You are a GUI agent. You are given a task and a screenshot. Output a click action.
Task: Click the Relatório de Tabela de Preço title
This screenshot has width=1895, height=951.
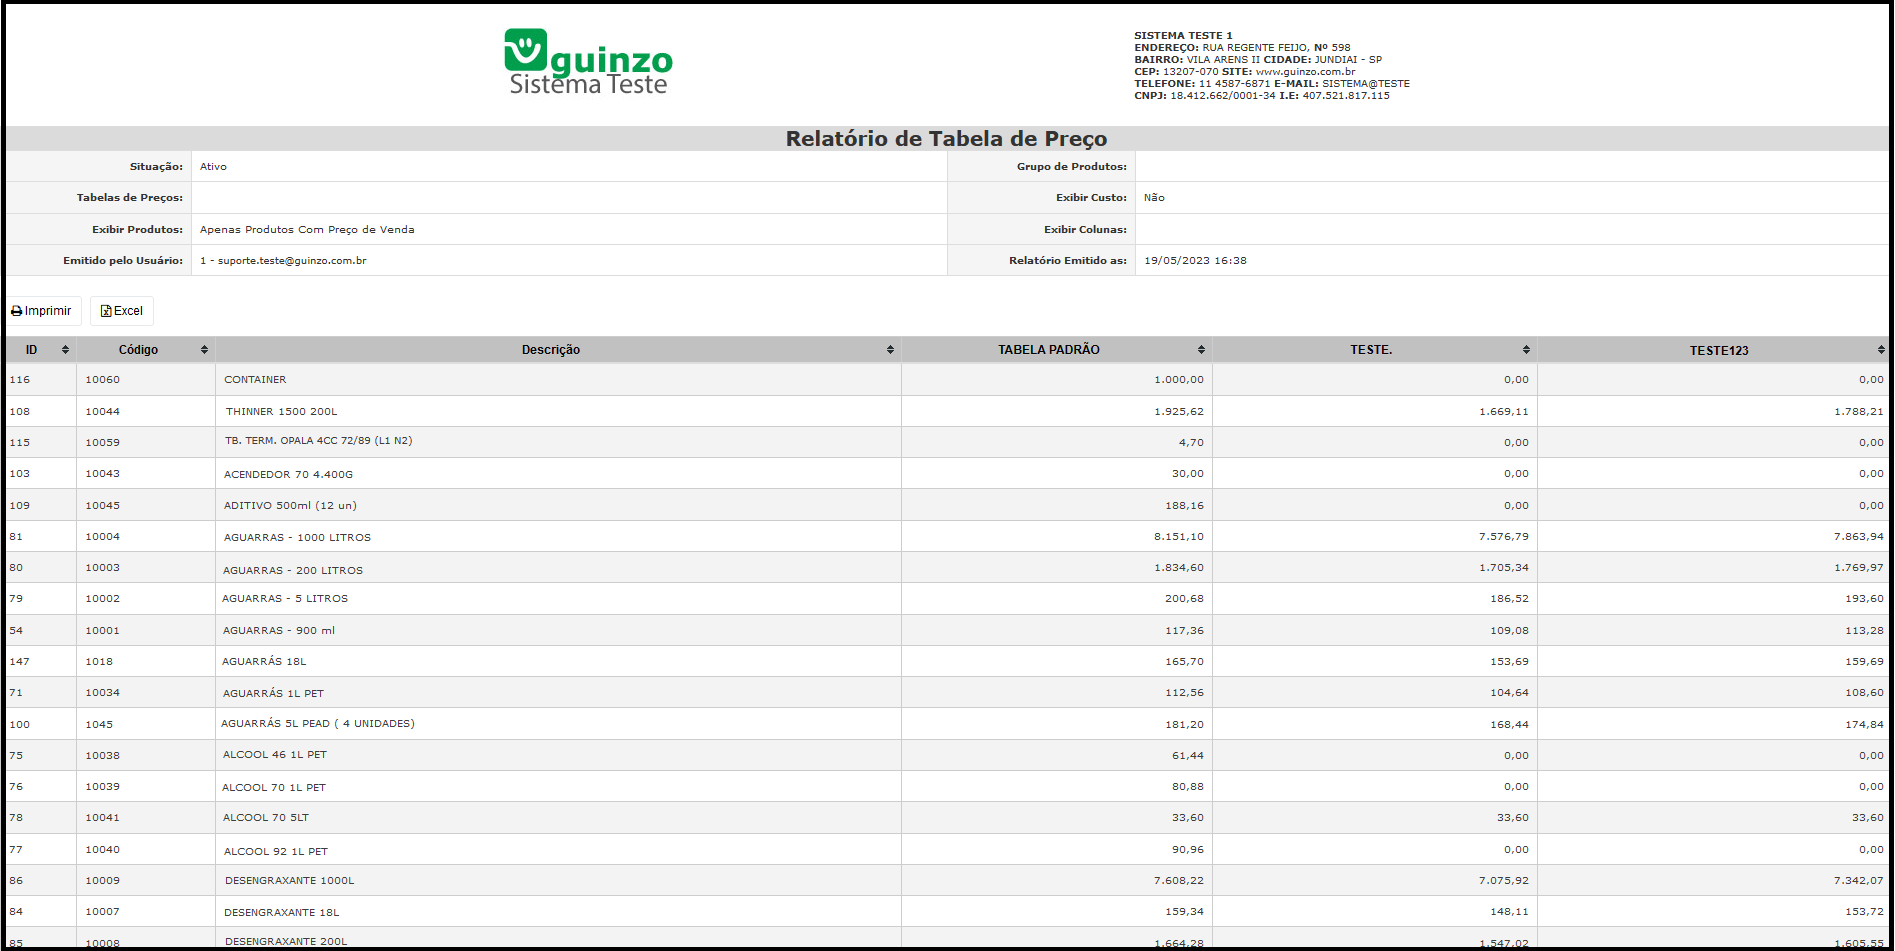pos(946,139)
